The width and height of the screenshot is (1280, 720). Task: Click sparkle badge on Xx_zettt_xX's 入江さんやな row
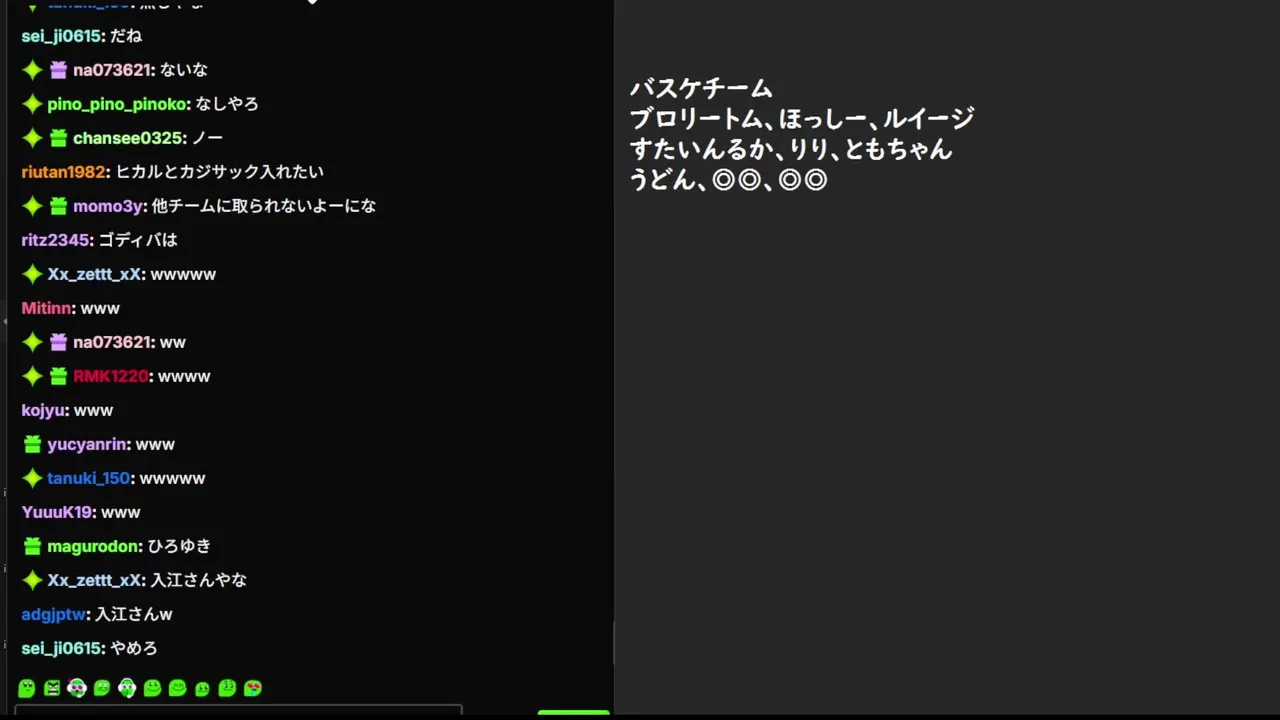click(x=32, y=580)
